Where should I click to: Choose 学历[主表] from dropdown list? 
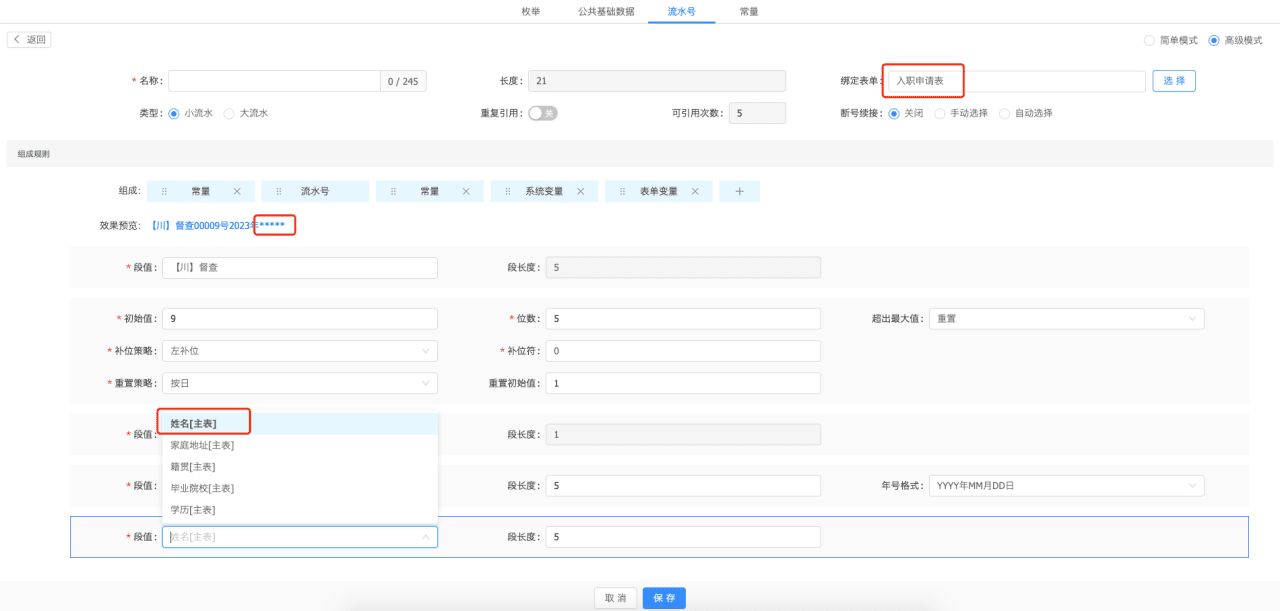[300, 510]
